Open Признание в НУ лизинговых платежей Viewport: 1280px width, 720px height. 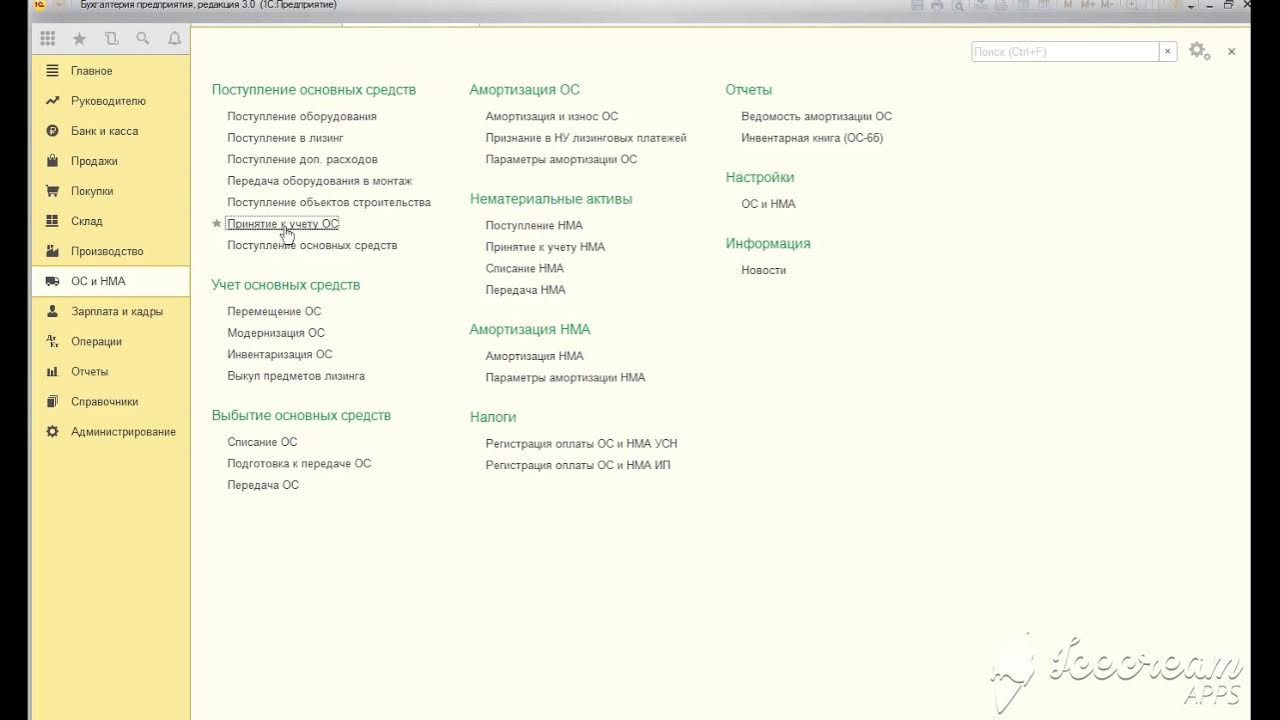[586, 138]
